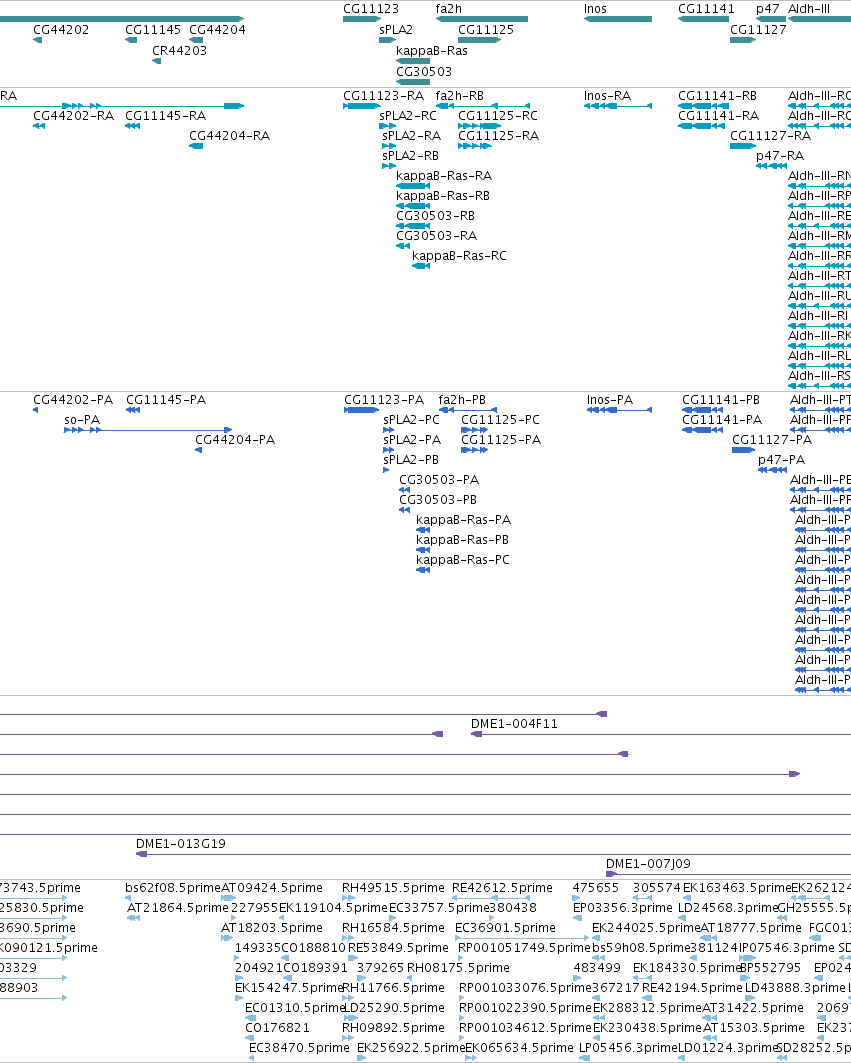Click the CG11127-PA protein label
Image resolution: width=851 pixels, height=1063 pixels.
[772, 440]
